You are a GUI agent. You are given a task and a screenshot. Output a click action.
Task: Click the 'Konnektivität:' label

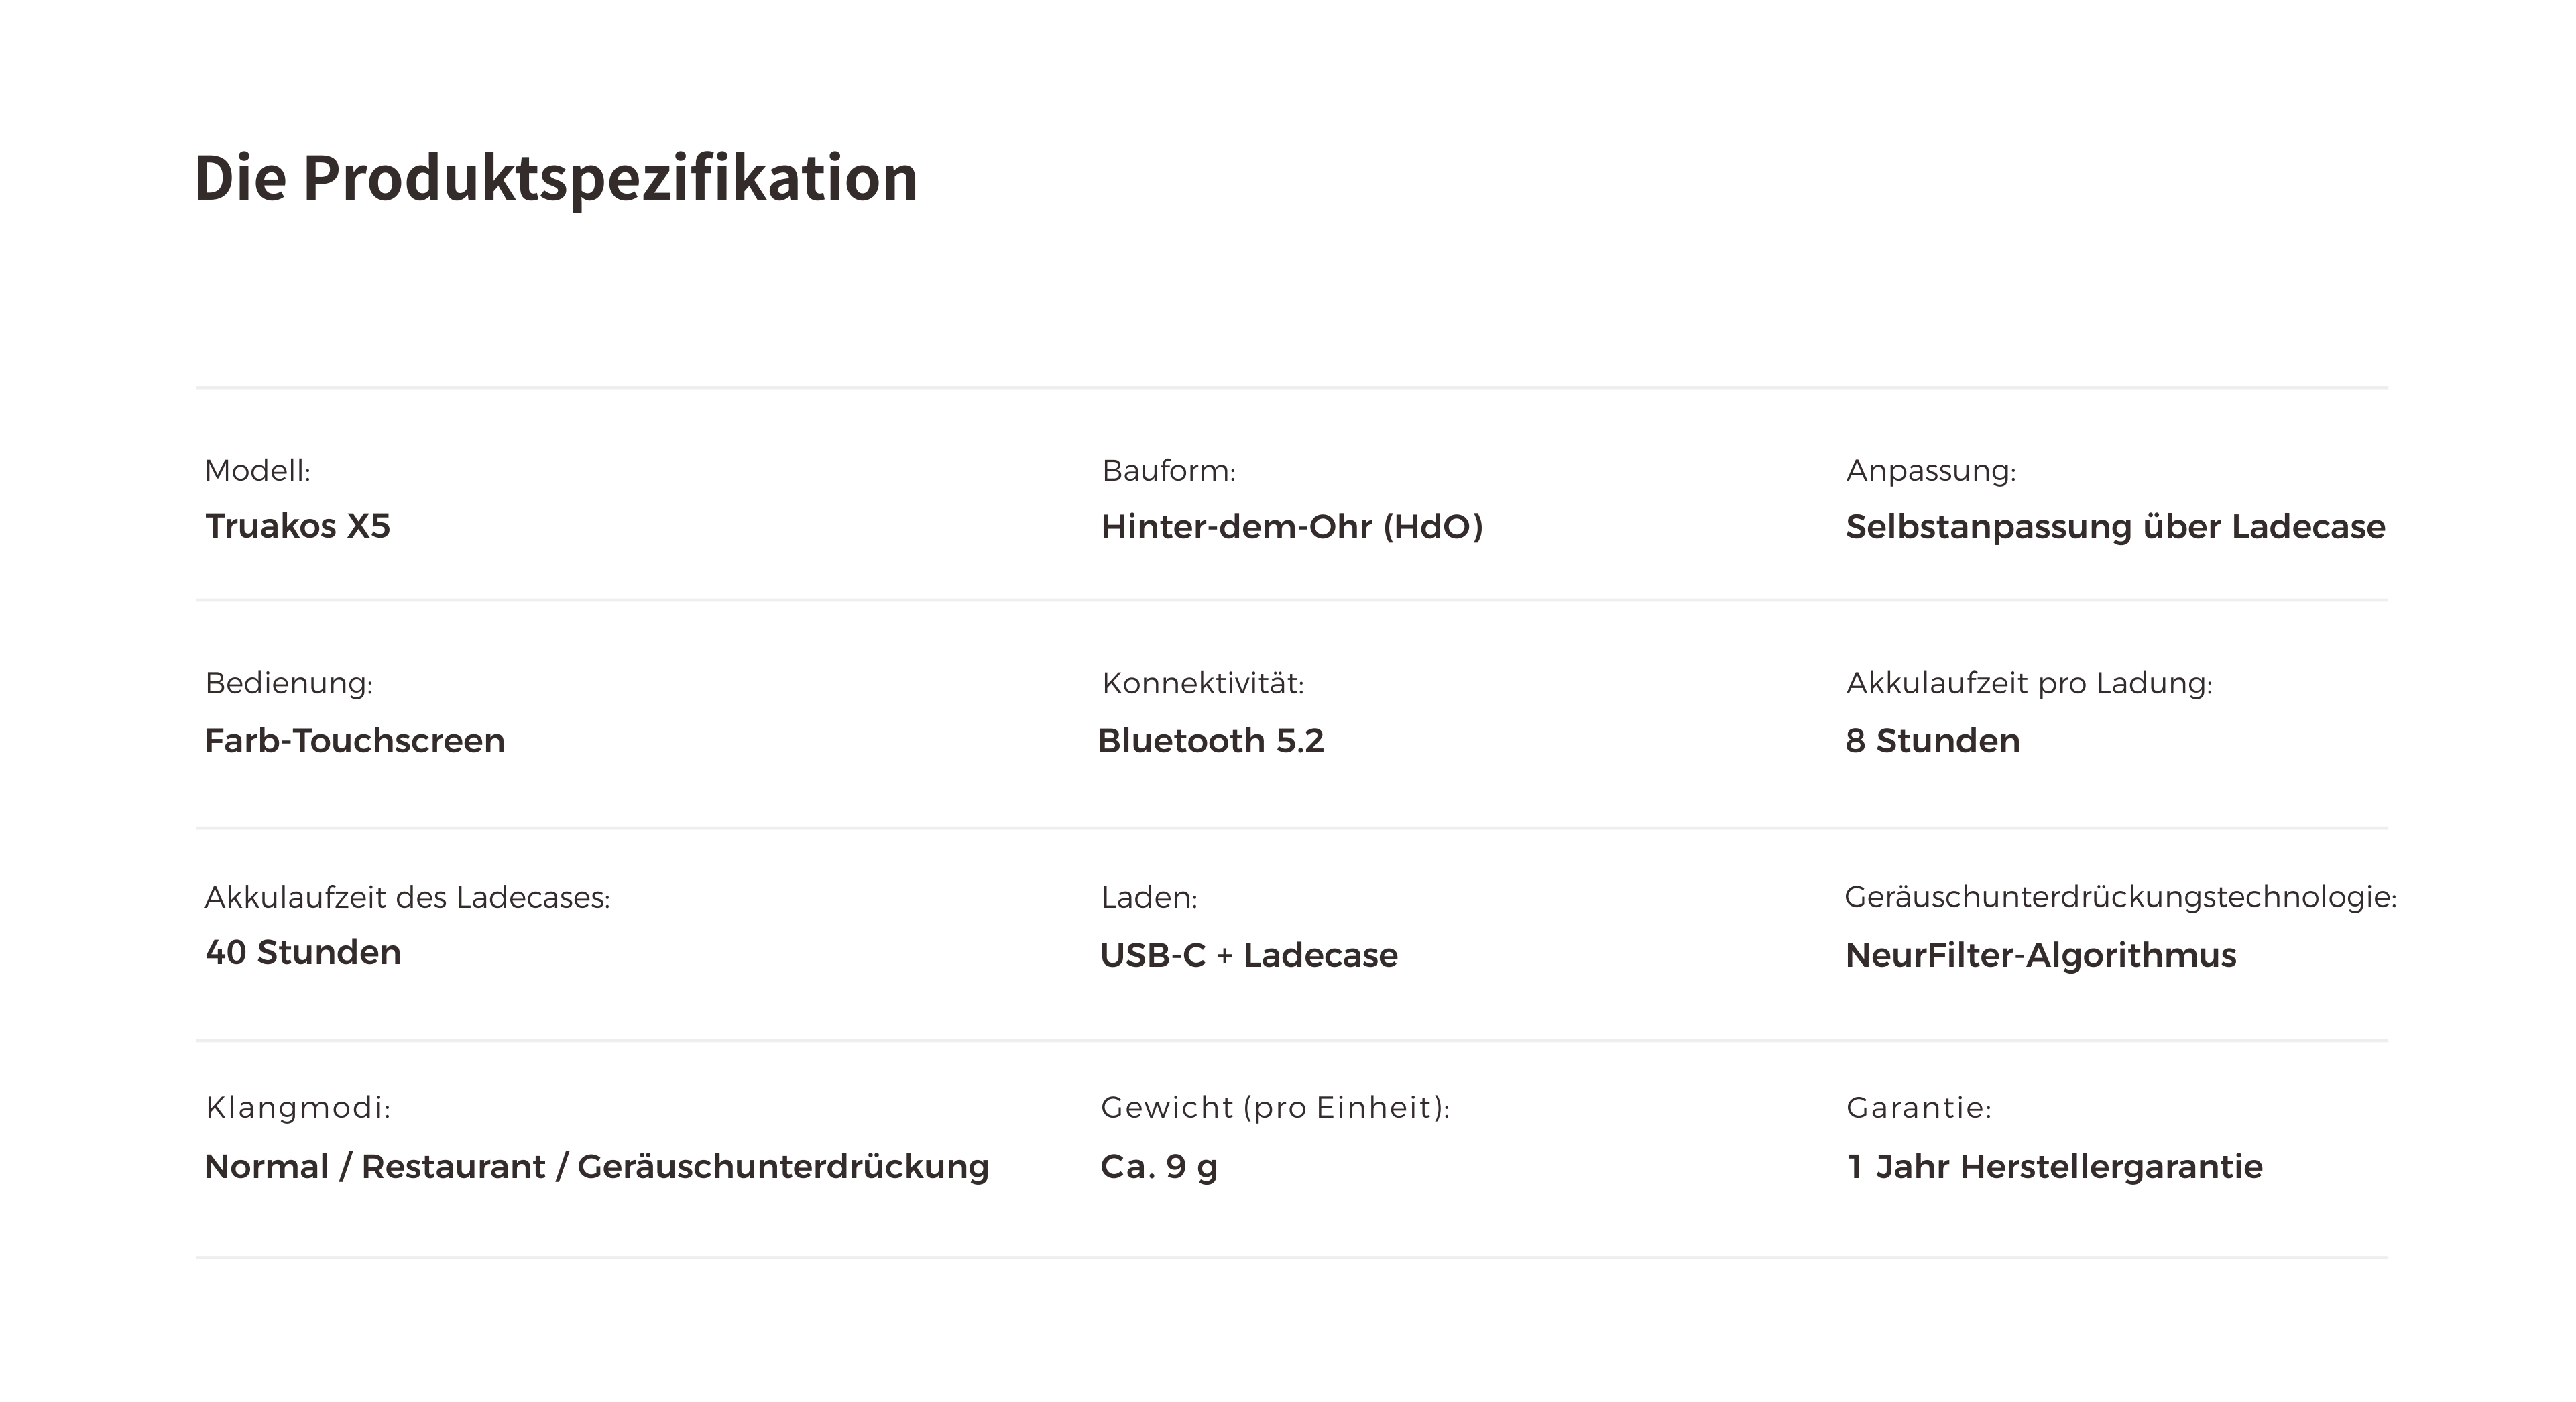pyautogui.click(x=1203, y=683)
